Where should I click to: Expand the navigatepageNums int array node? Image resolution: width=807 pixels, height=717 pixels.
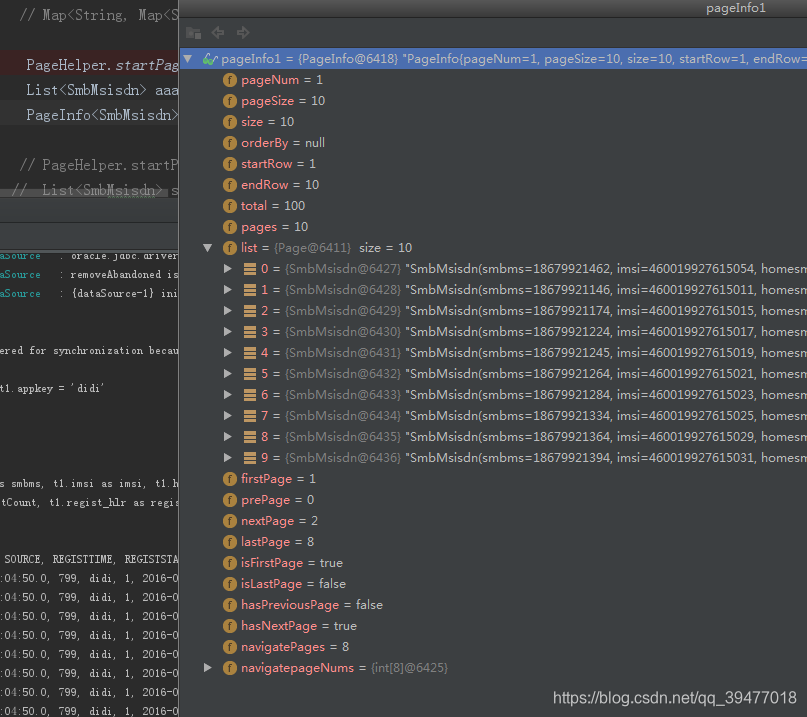[x=208, y=668]
